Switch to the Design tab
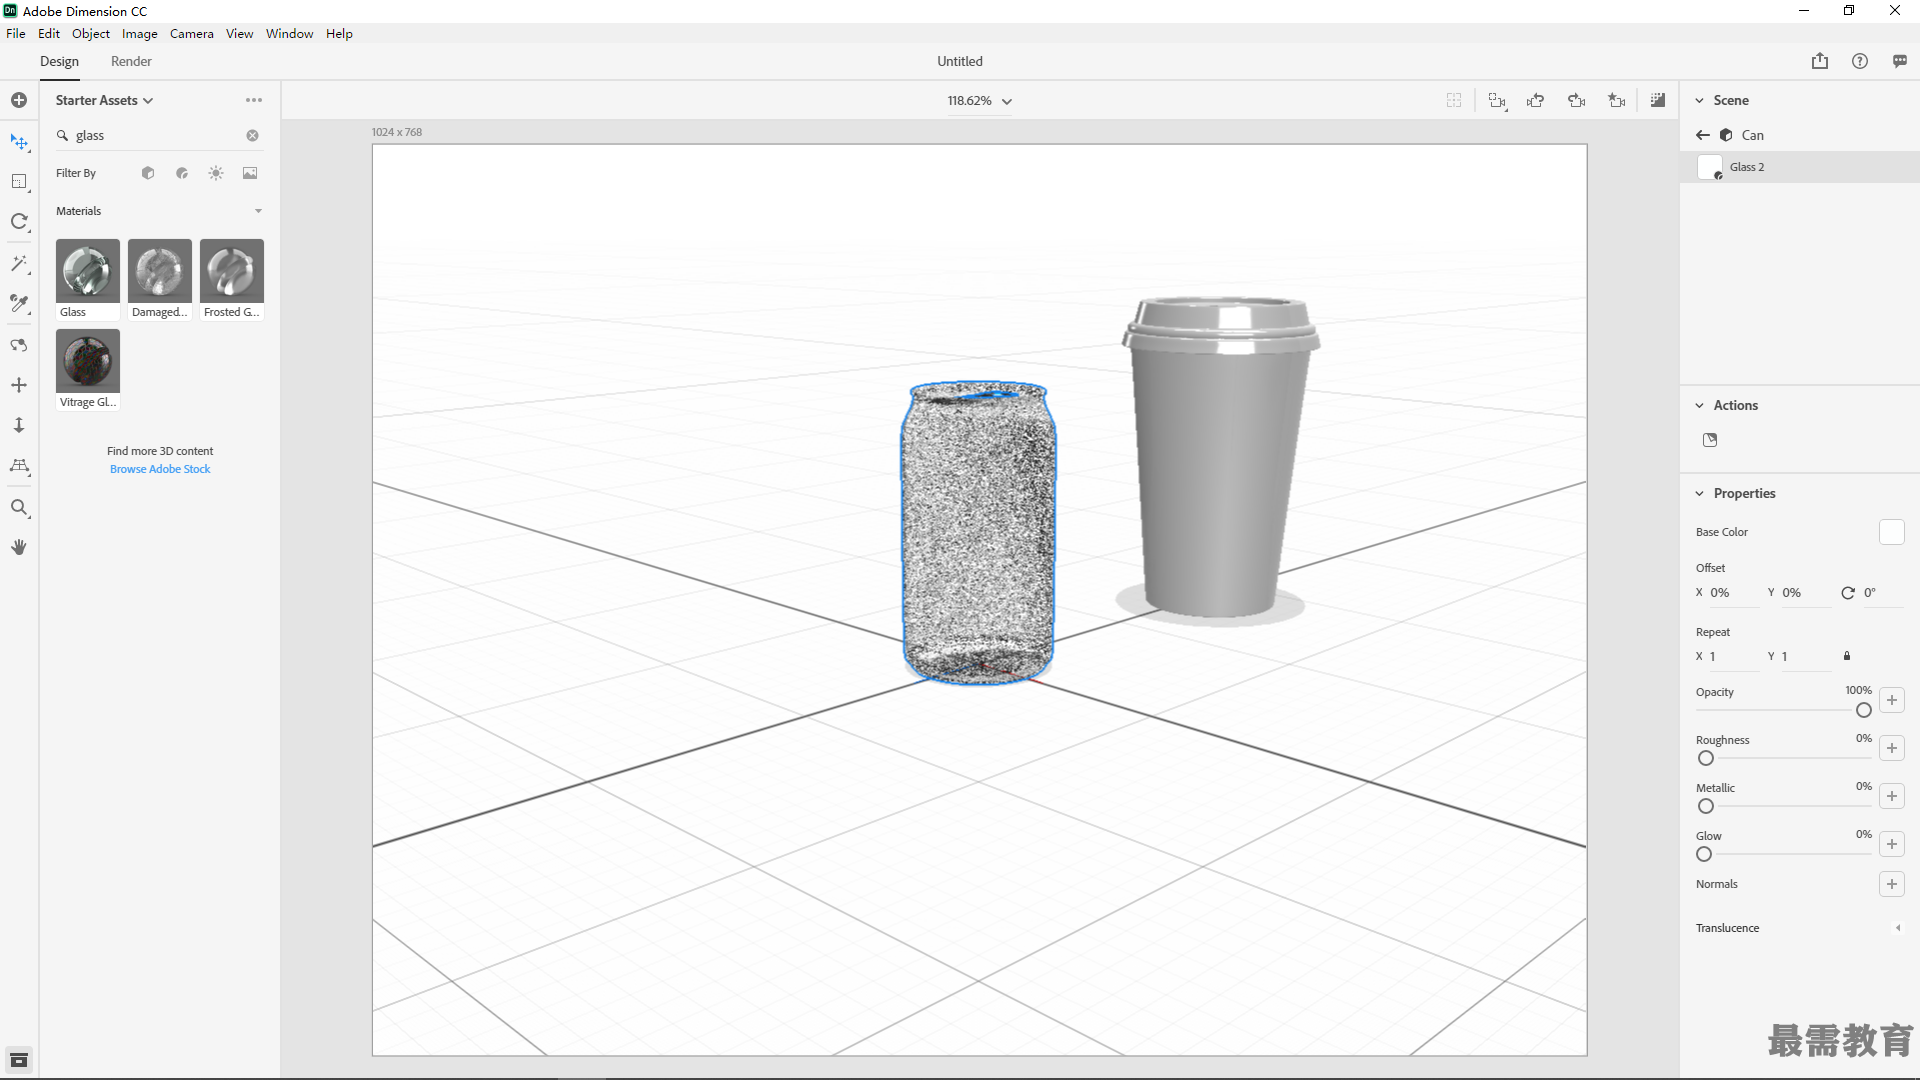This screenshot has height=1080, width=1920. pos(59,61)
